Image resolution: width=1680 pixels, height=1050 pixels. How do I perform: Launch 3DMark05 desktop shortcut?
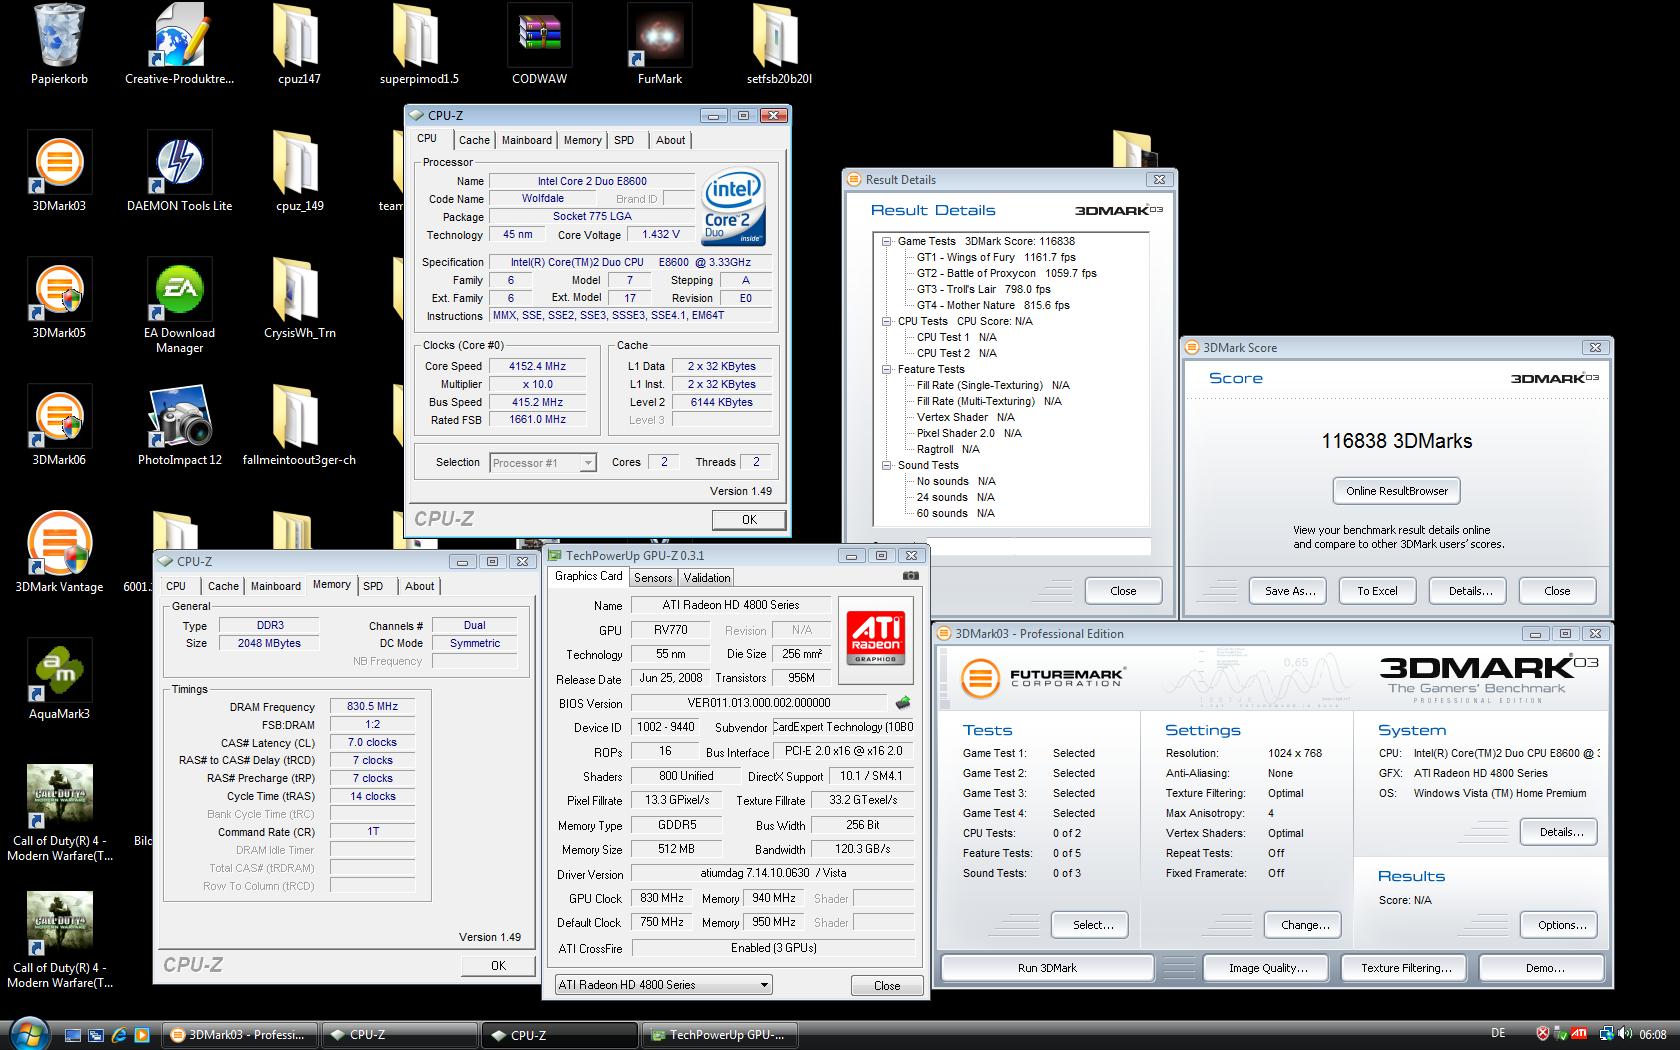[59, 298]
